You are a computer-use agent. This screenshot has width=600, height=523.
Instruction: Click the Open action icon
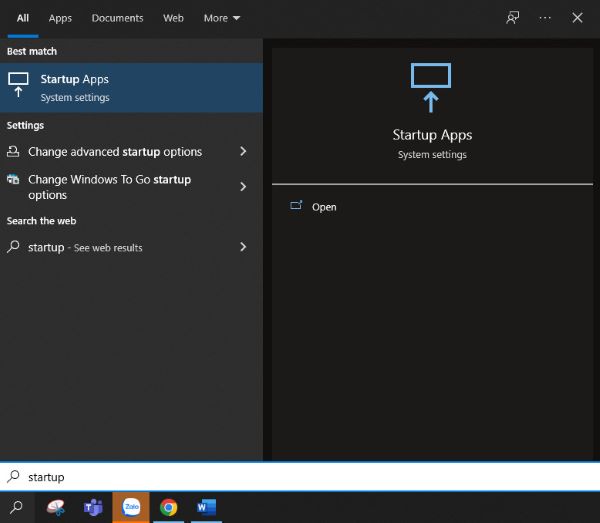pyautogui.click(x=296, y=205)
